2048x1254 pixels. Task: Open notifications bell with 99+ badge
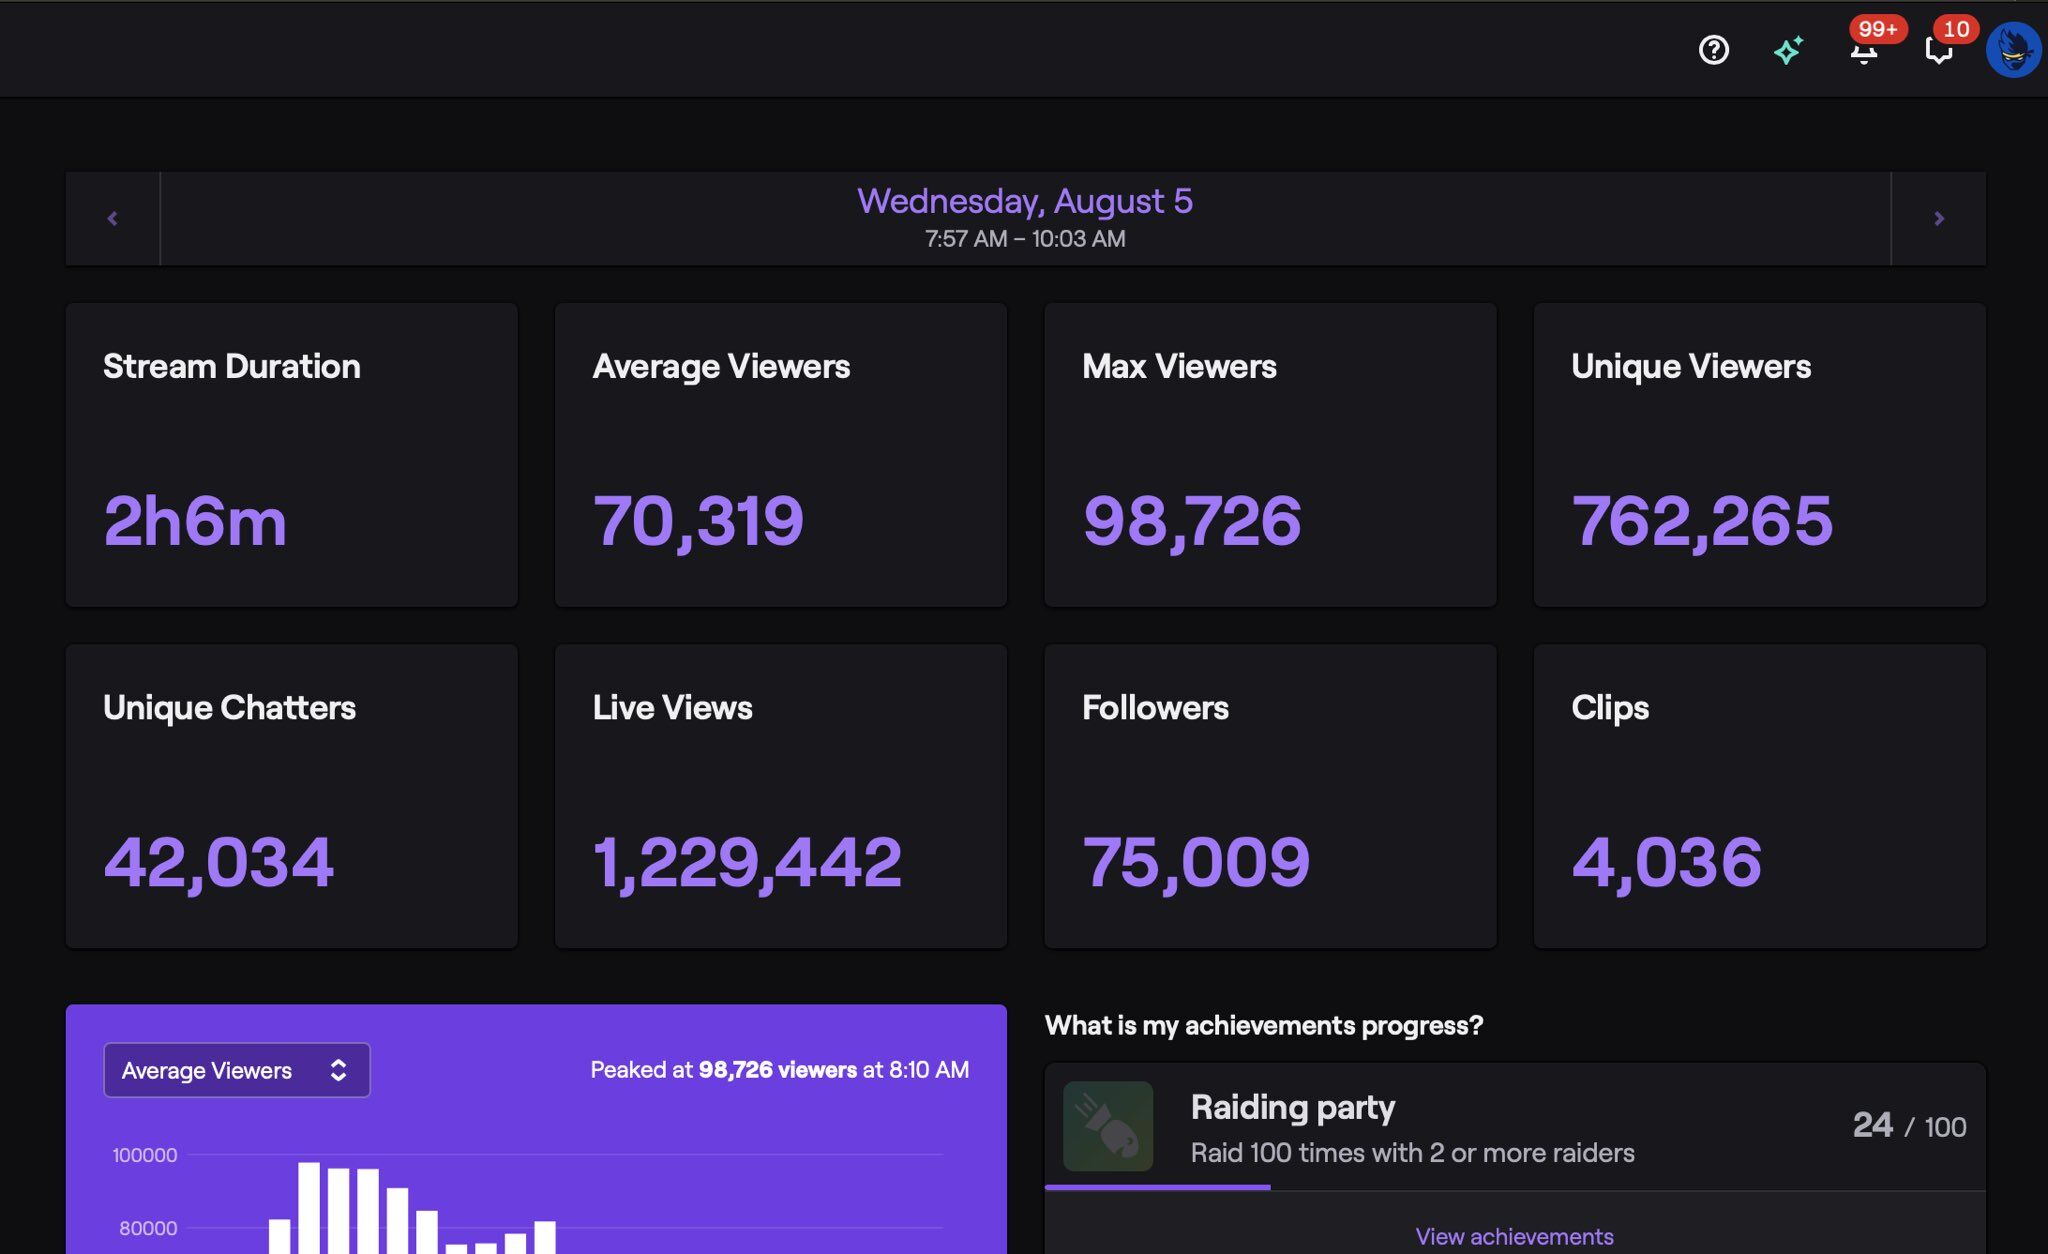point(1863,52)
